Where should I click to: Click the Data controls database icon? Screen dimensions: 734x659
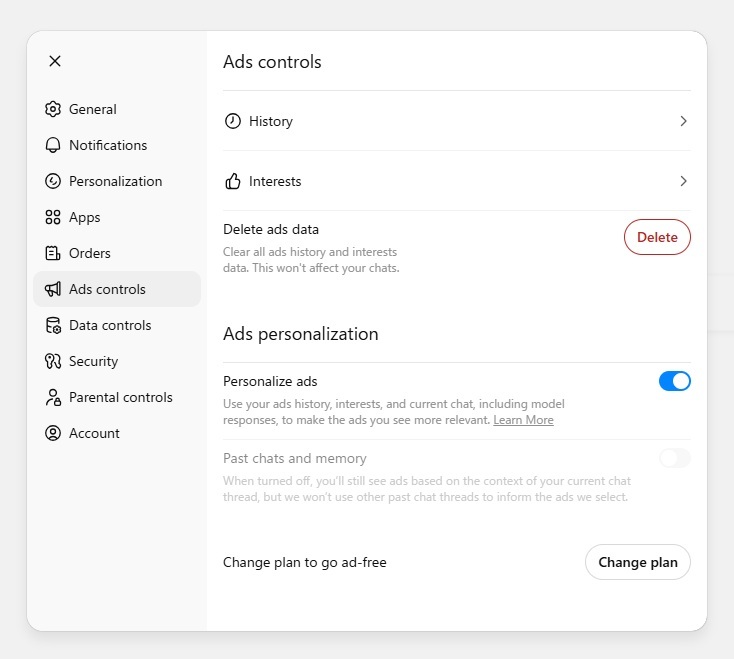tap(53, 325)
